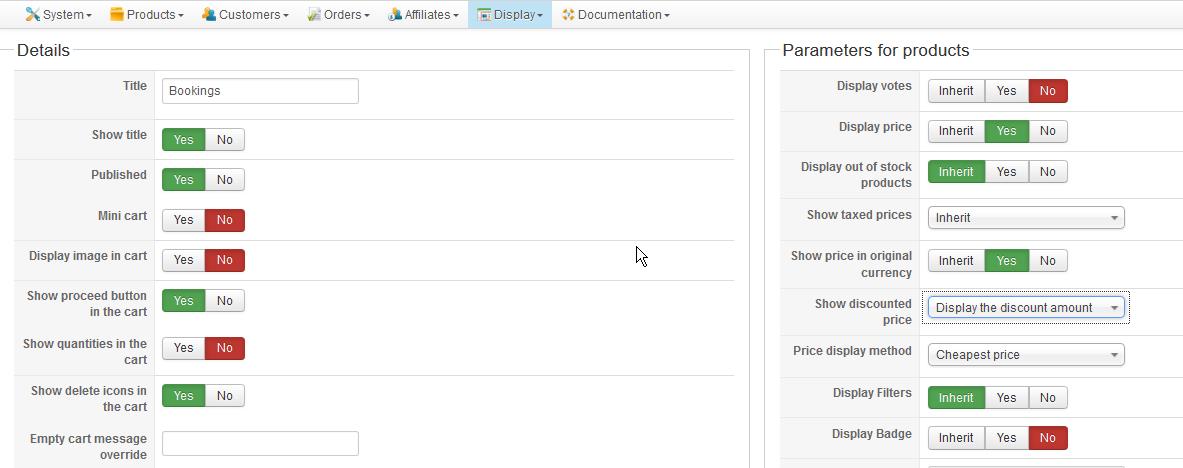
Task: Set Published to No
Action: 224,180
